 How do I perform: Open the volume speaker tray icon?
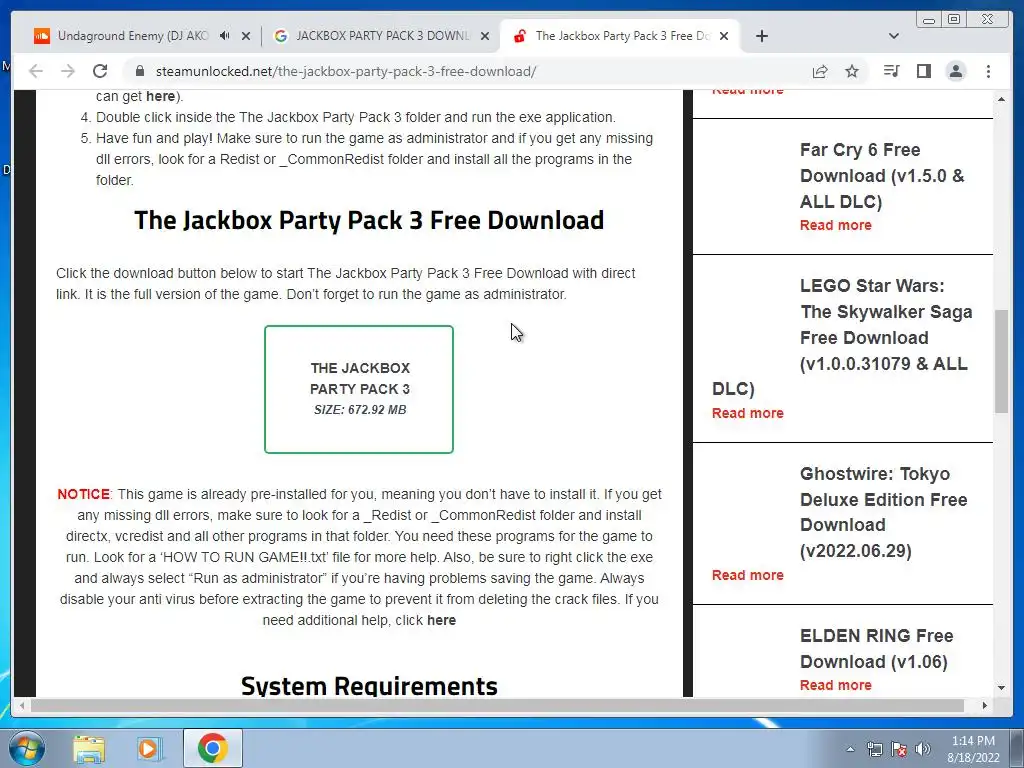click(923, 749)
